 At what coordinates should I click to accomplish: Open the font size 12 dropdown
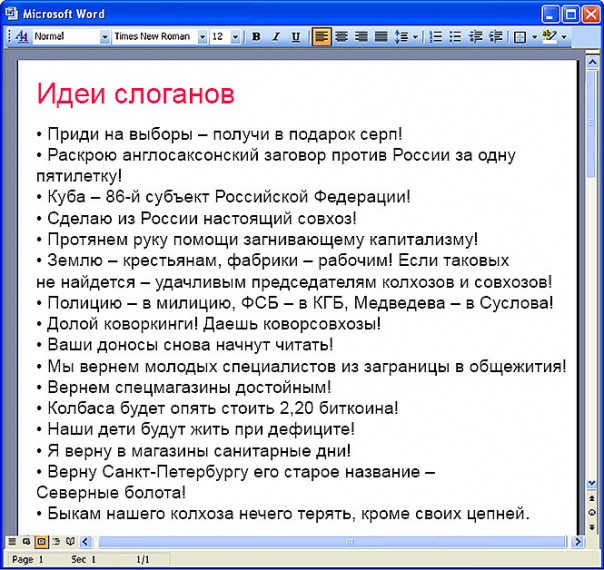(236, 37)
